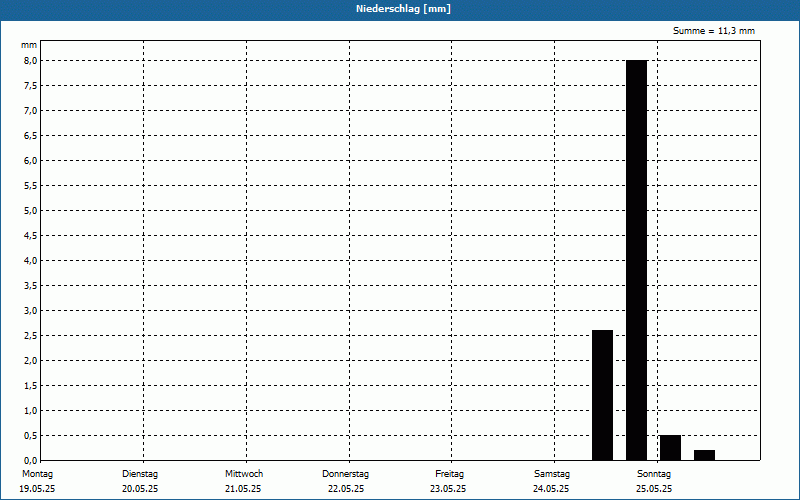Click the 4,0 y-axis value
Viewport: 800px width, 500px height.
pyautogui.click(x=31, y=261)
